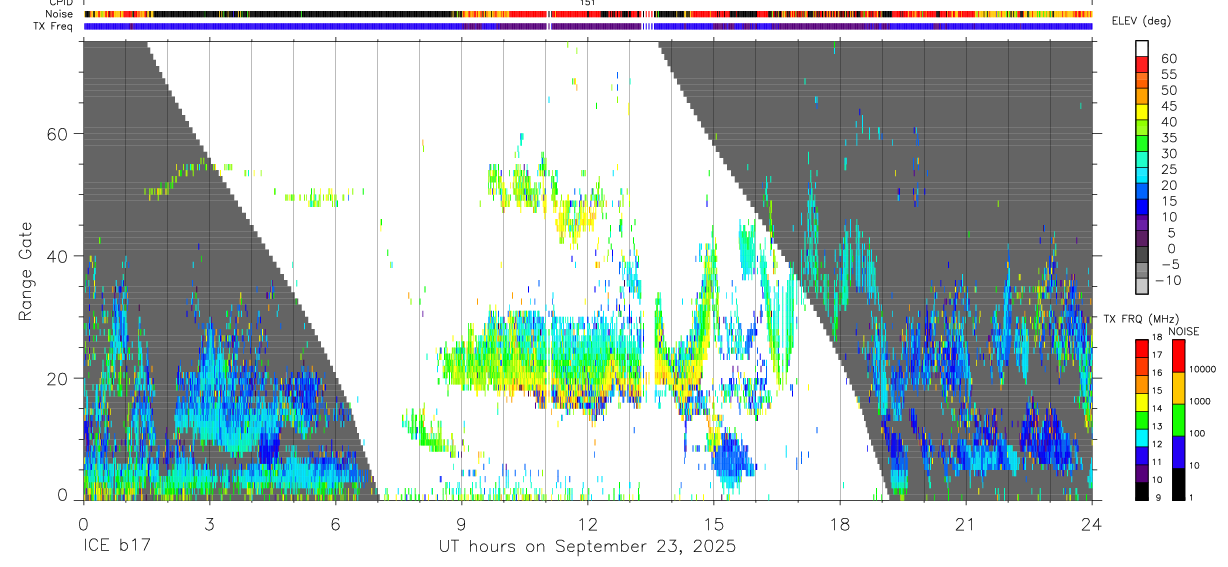Click the x-axis tick label '3'

[x=209, y=524]
